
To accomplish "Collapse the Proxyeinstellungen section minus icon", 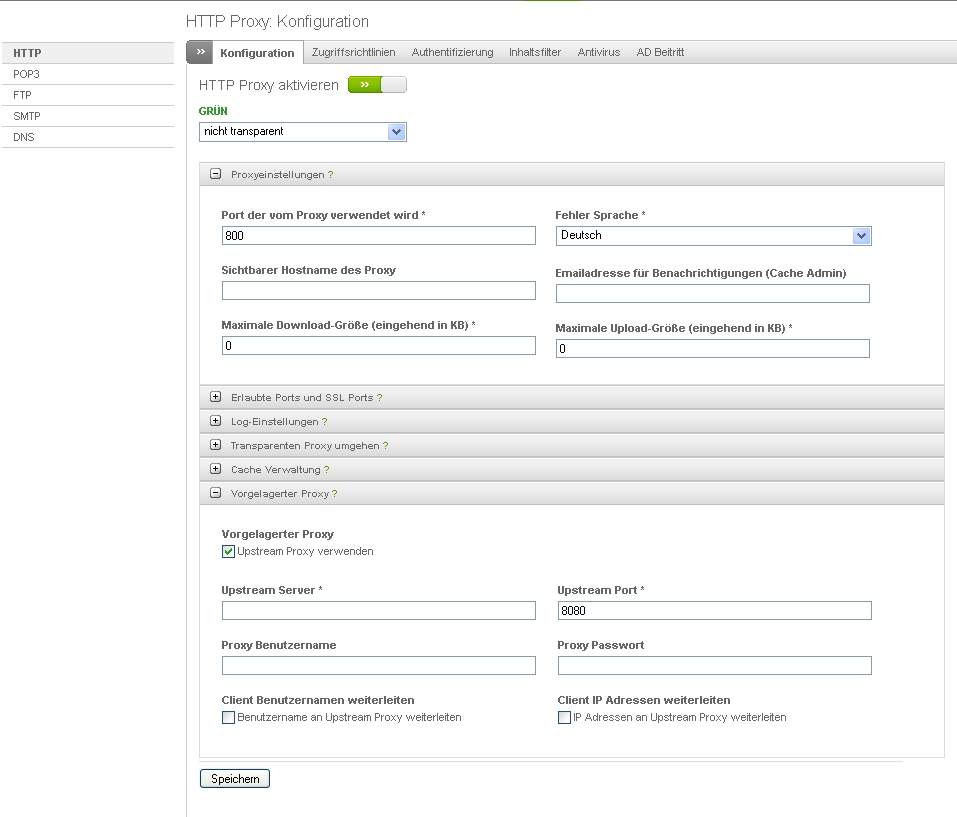I will (x=215, y=174).
